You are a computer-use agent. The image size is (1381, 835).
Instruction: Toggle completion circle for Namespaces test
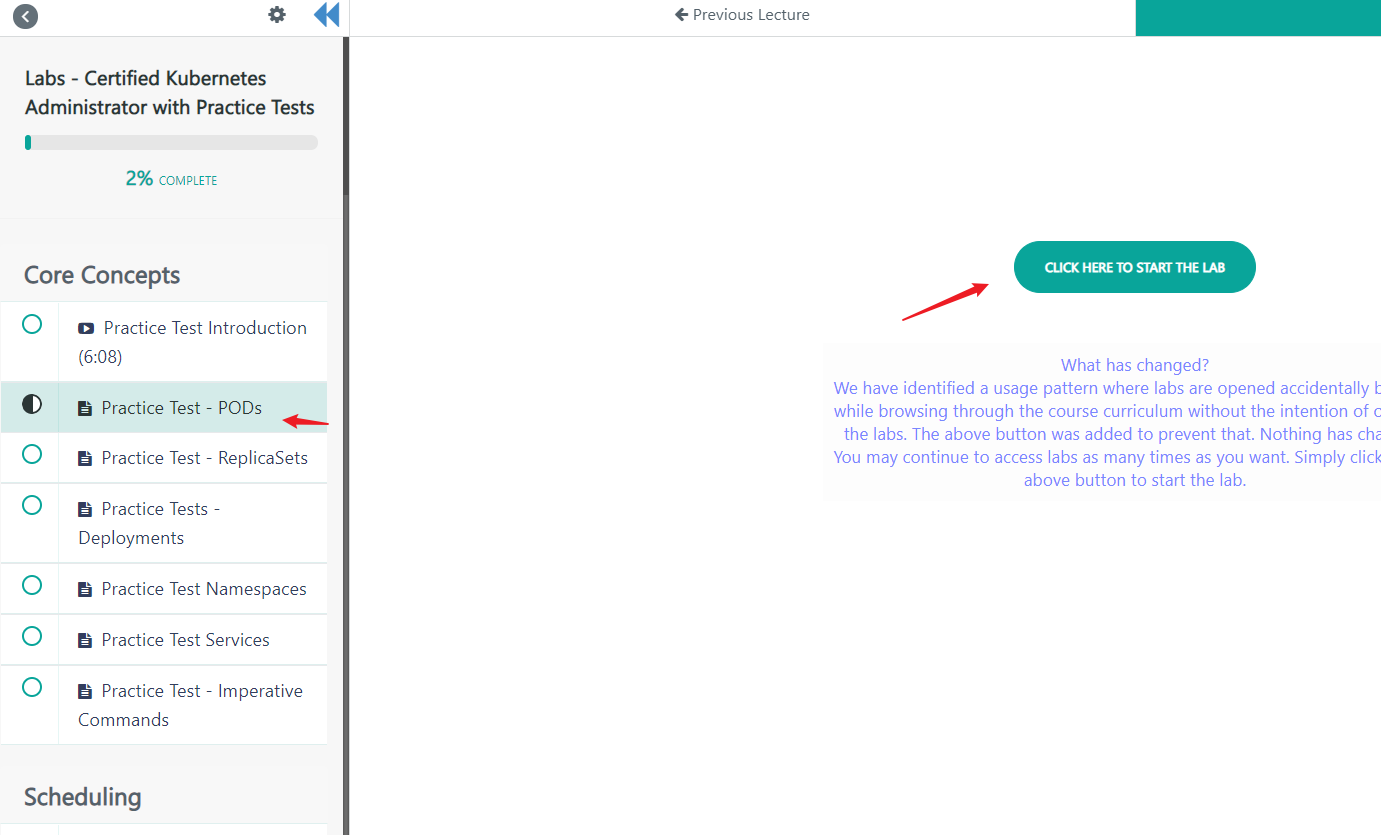click(32, 585)
